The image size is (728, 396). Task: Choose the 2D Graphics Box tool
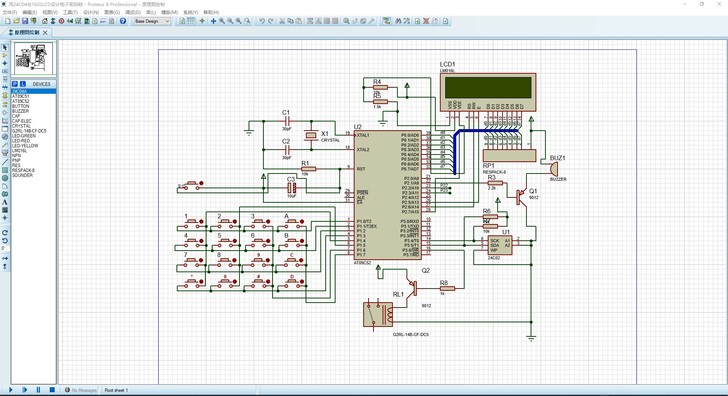5,170
